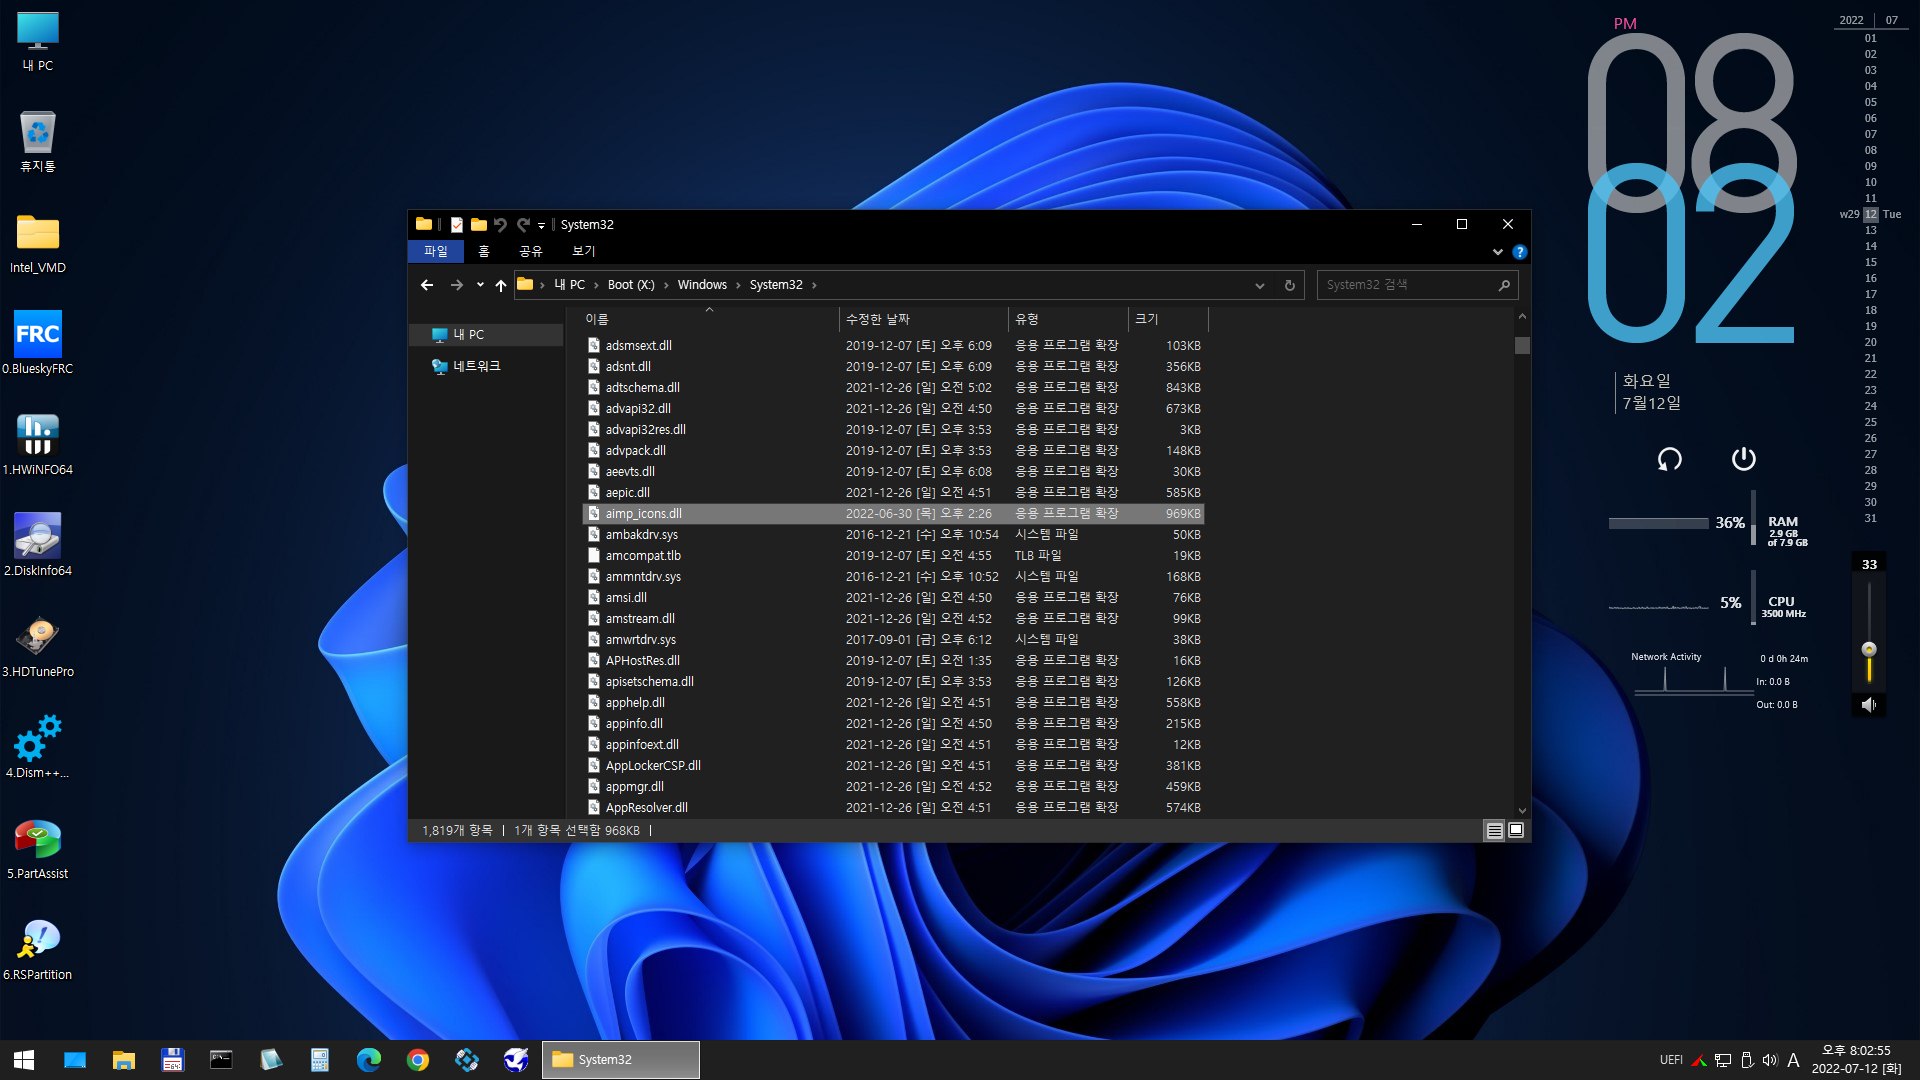
Task: Launch 2.DiskInfo64 desktop shortcut
Action: 38,546
